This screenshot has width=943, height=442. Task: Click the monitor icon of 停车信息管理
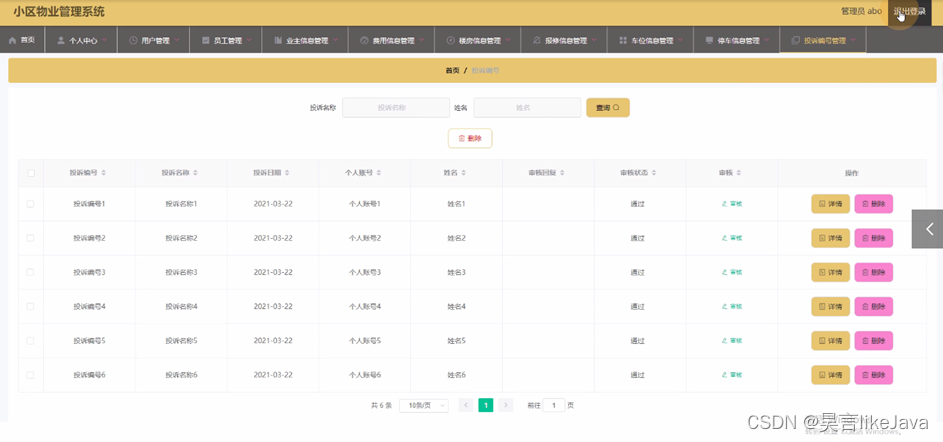click(709, 41)
